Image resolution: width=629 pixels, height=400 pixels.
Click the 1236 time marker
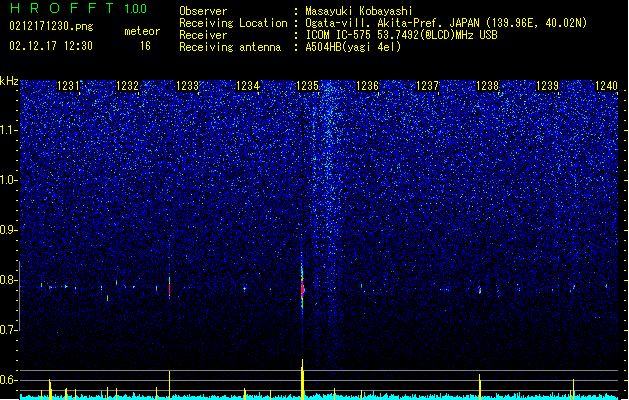367,86
